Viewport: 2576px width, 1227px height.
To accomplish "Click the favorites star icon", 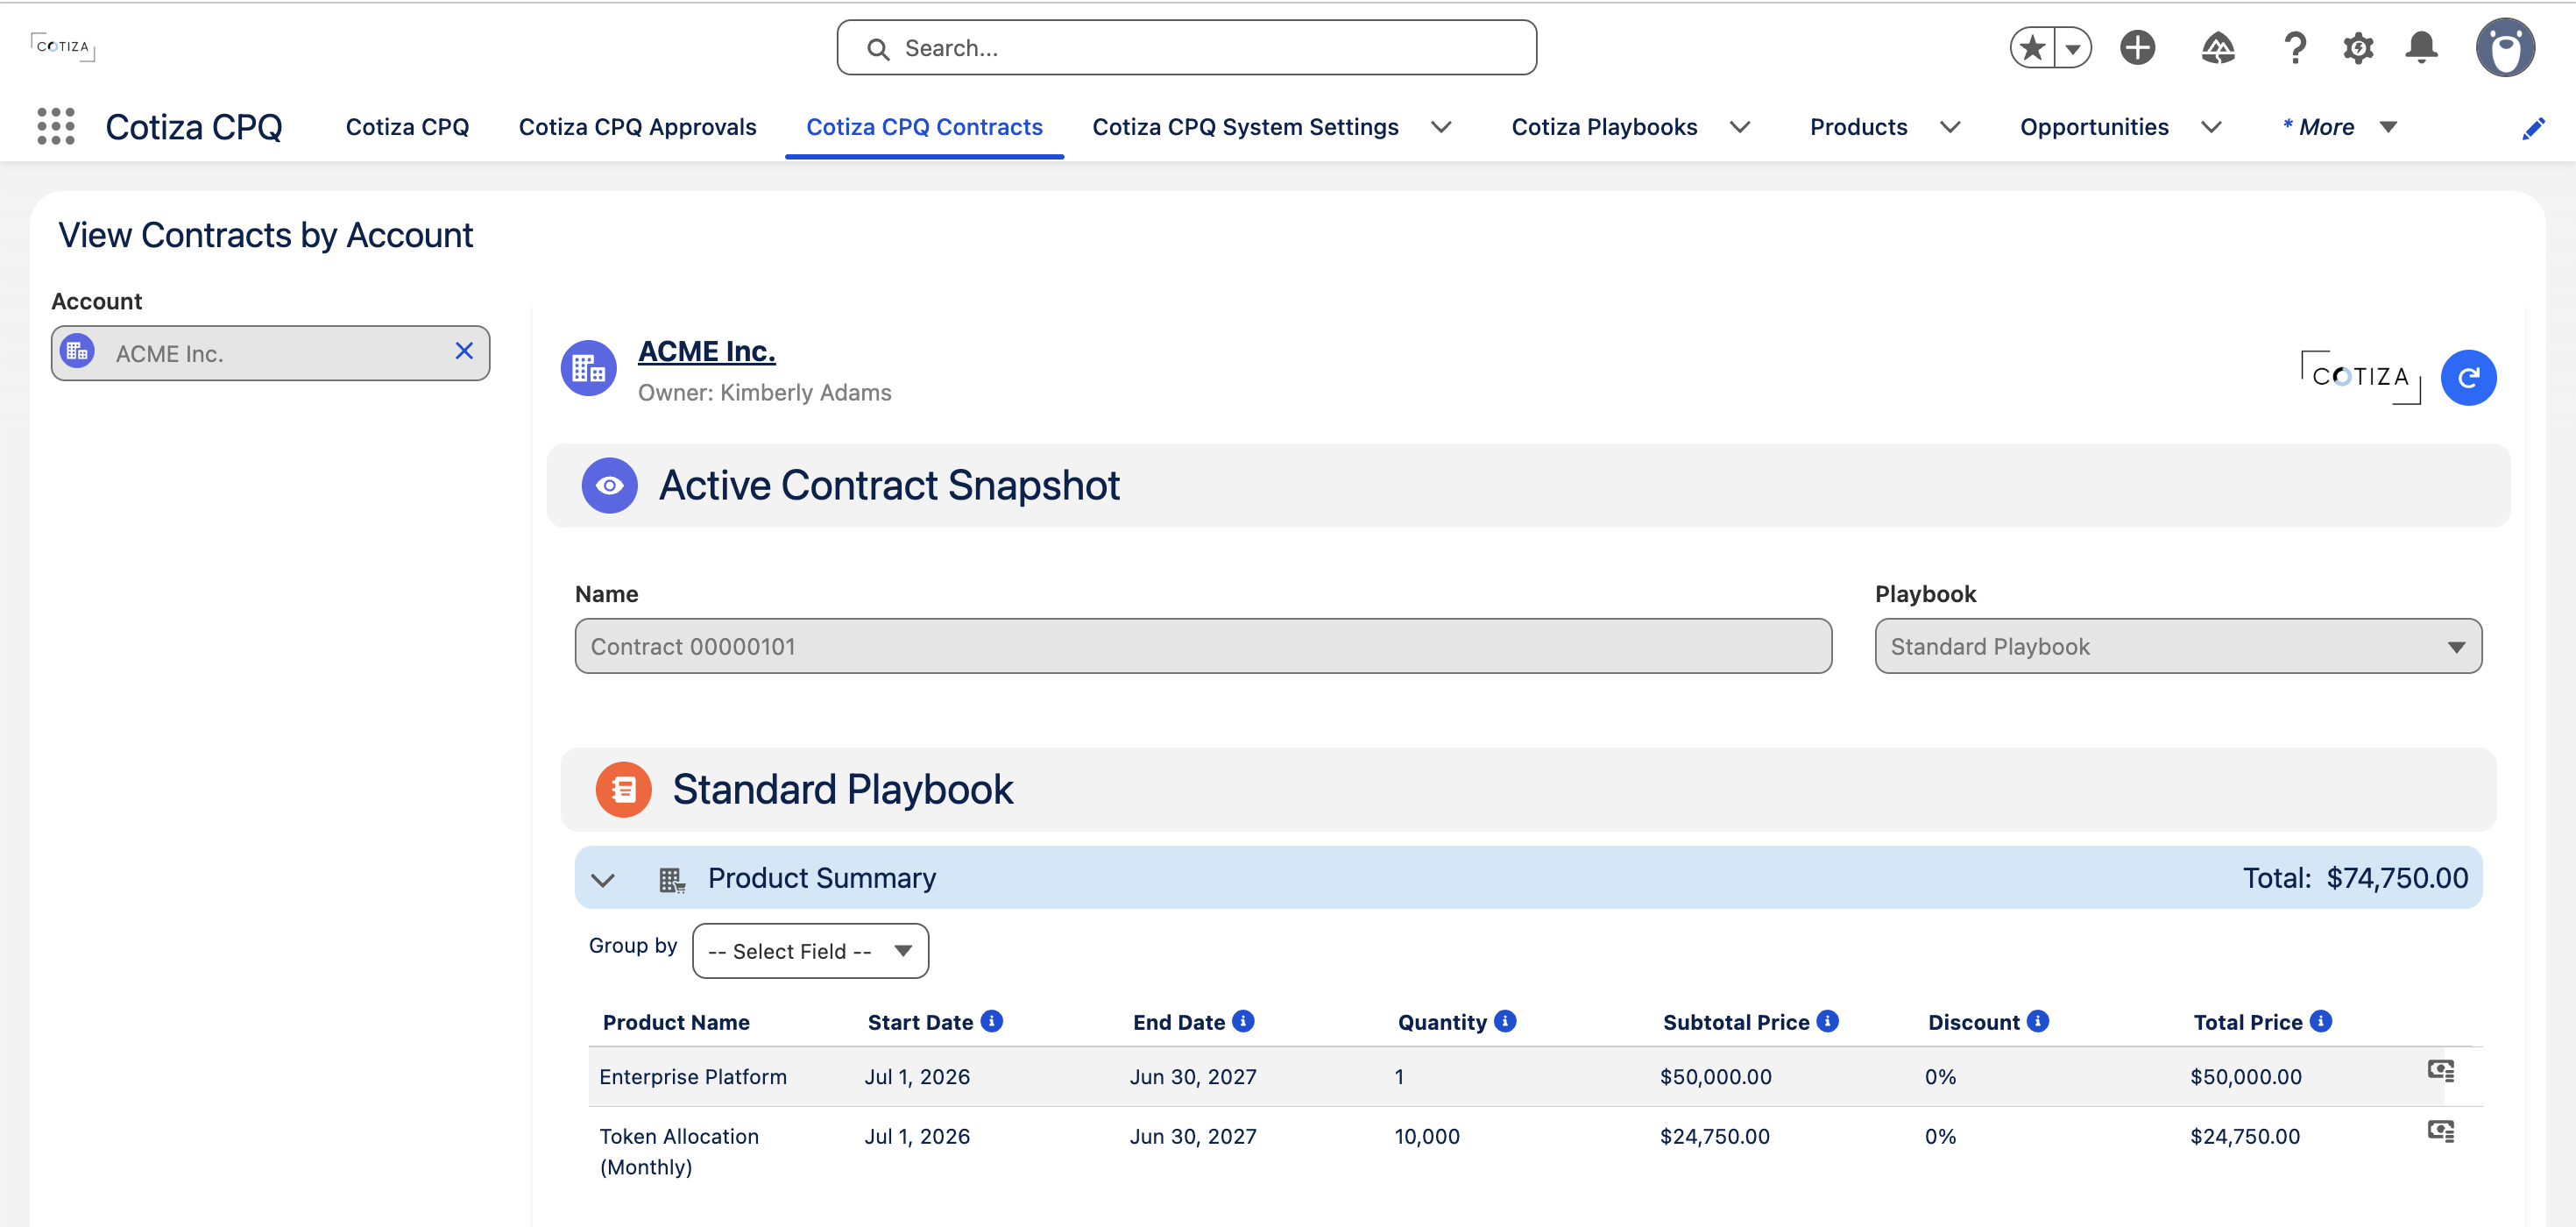I will click(x=2032, y=48).
